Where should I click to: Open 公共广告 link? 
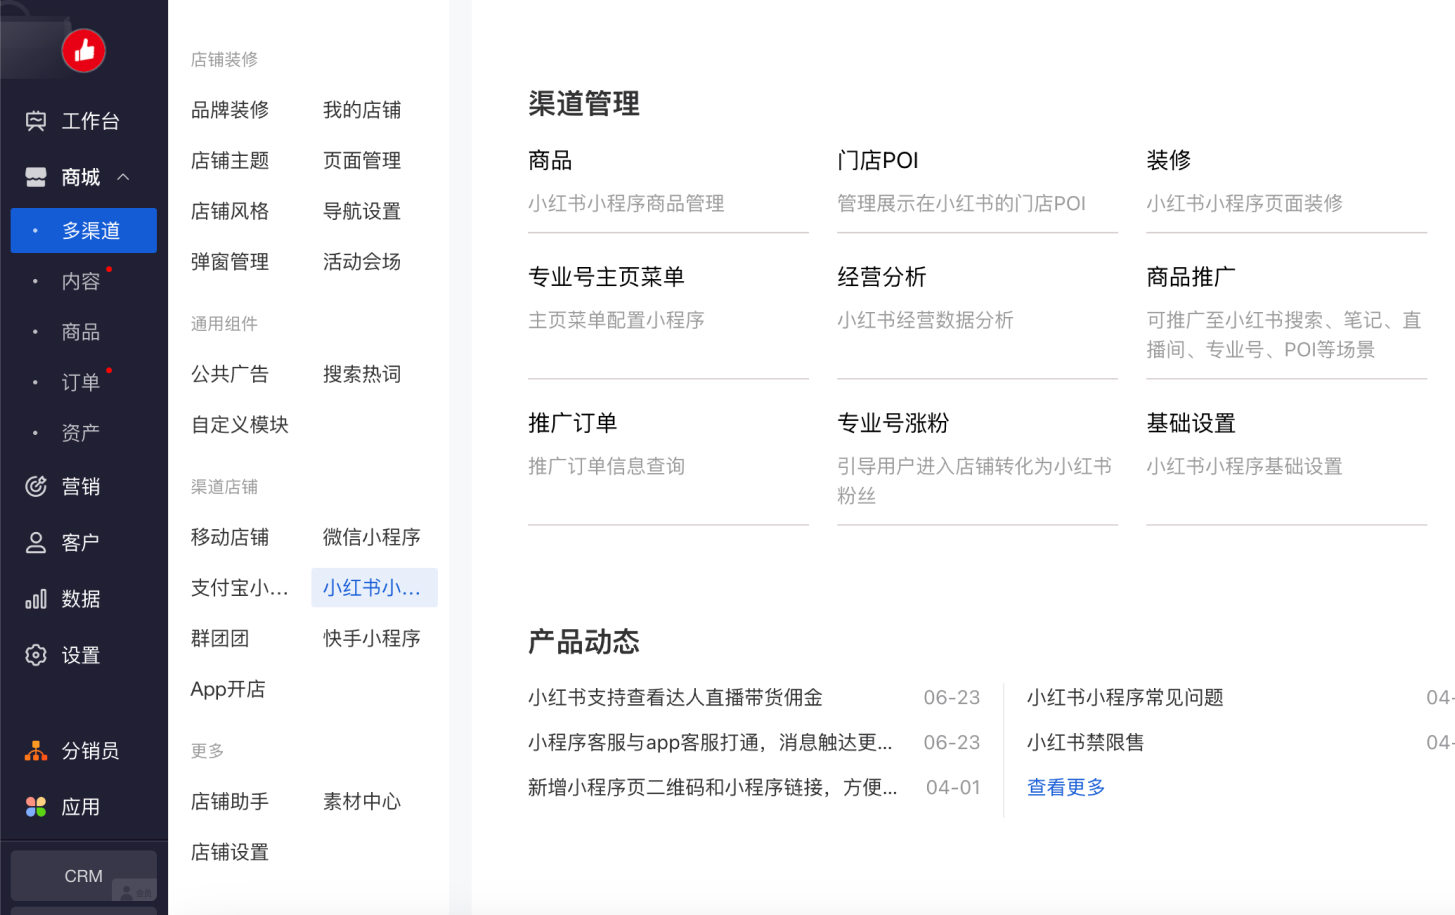click(x=230, y=374)
